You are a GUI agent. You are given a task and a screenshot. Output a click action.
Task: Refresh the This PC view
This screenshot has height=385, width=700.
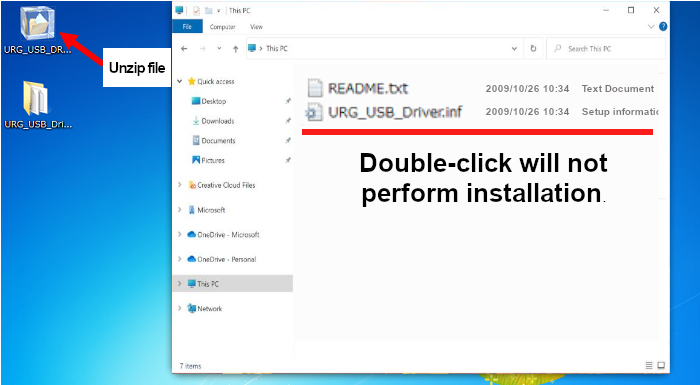tap(533, 49)
